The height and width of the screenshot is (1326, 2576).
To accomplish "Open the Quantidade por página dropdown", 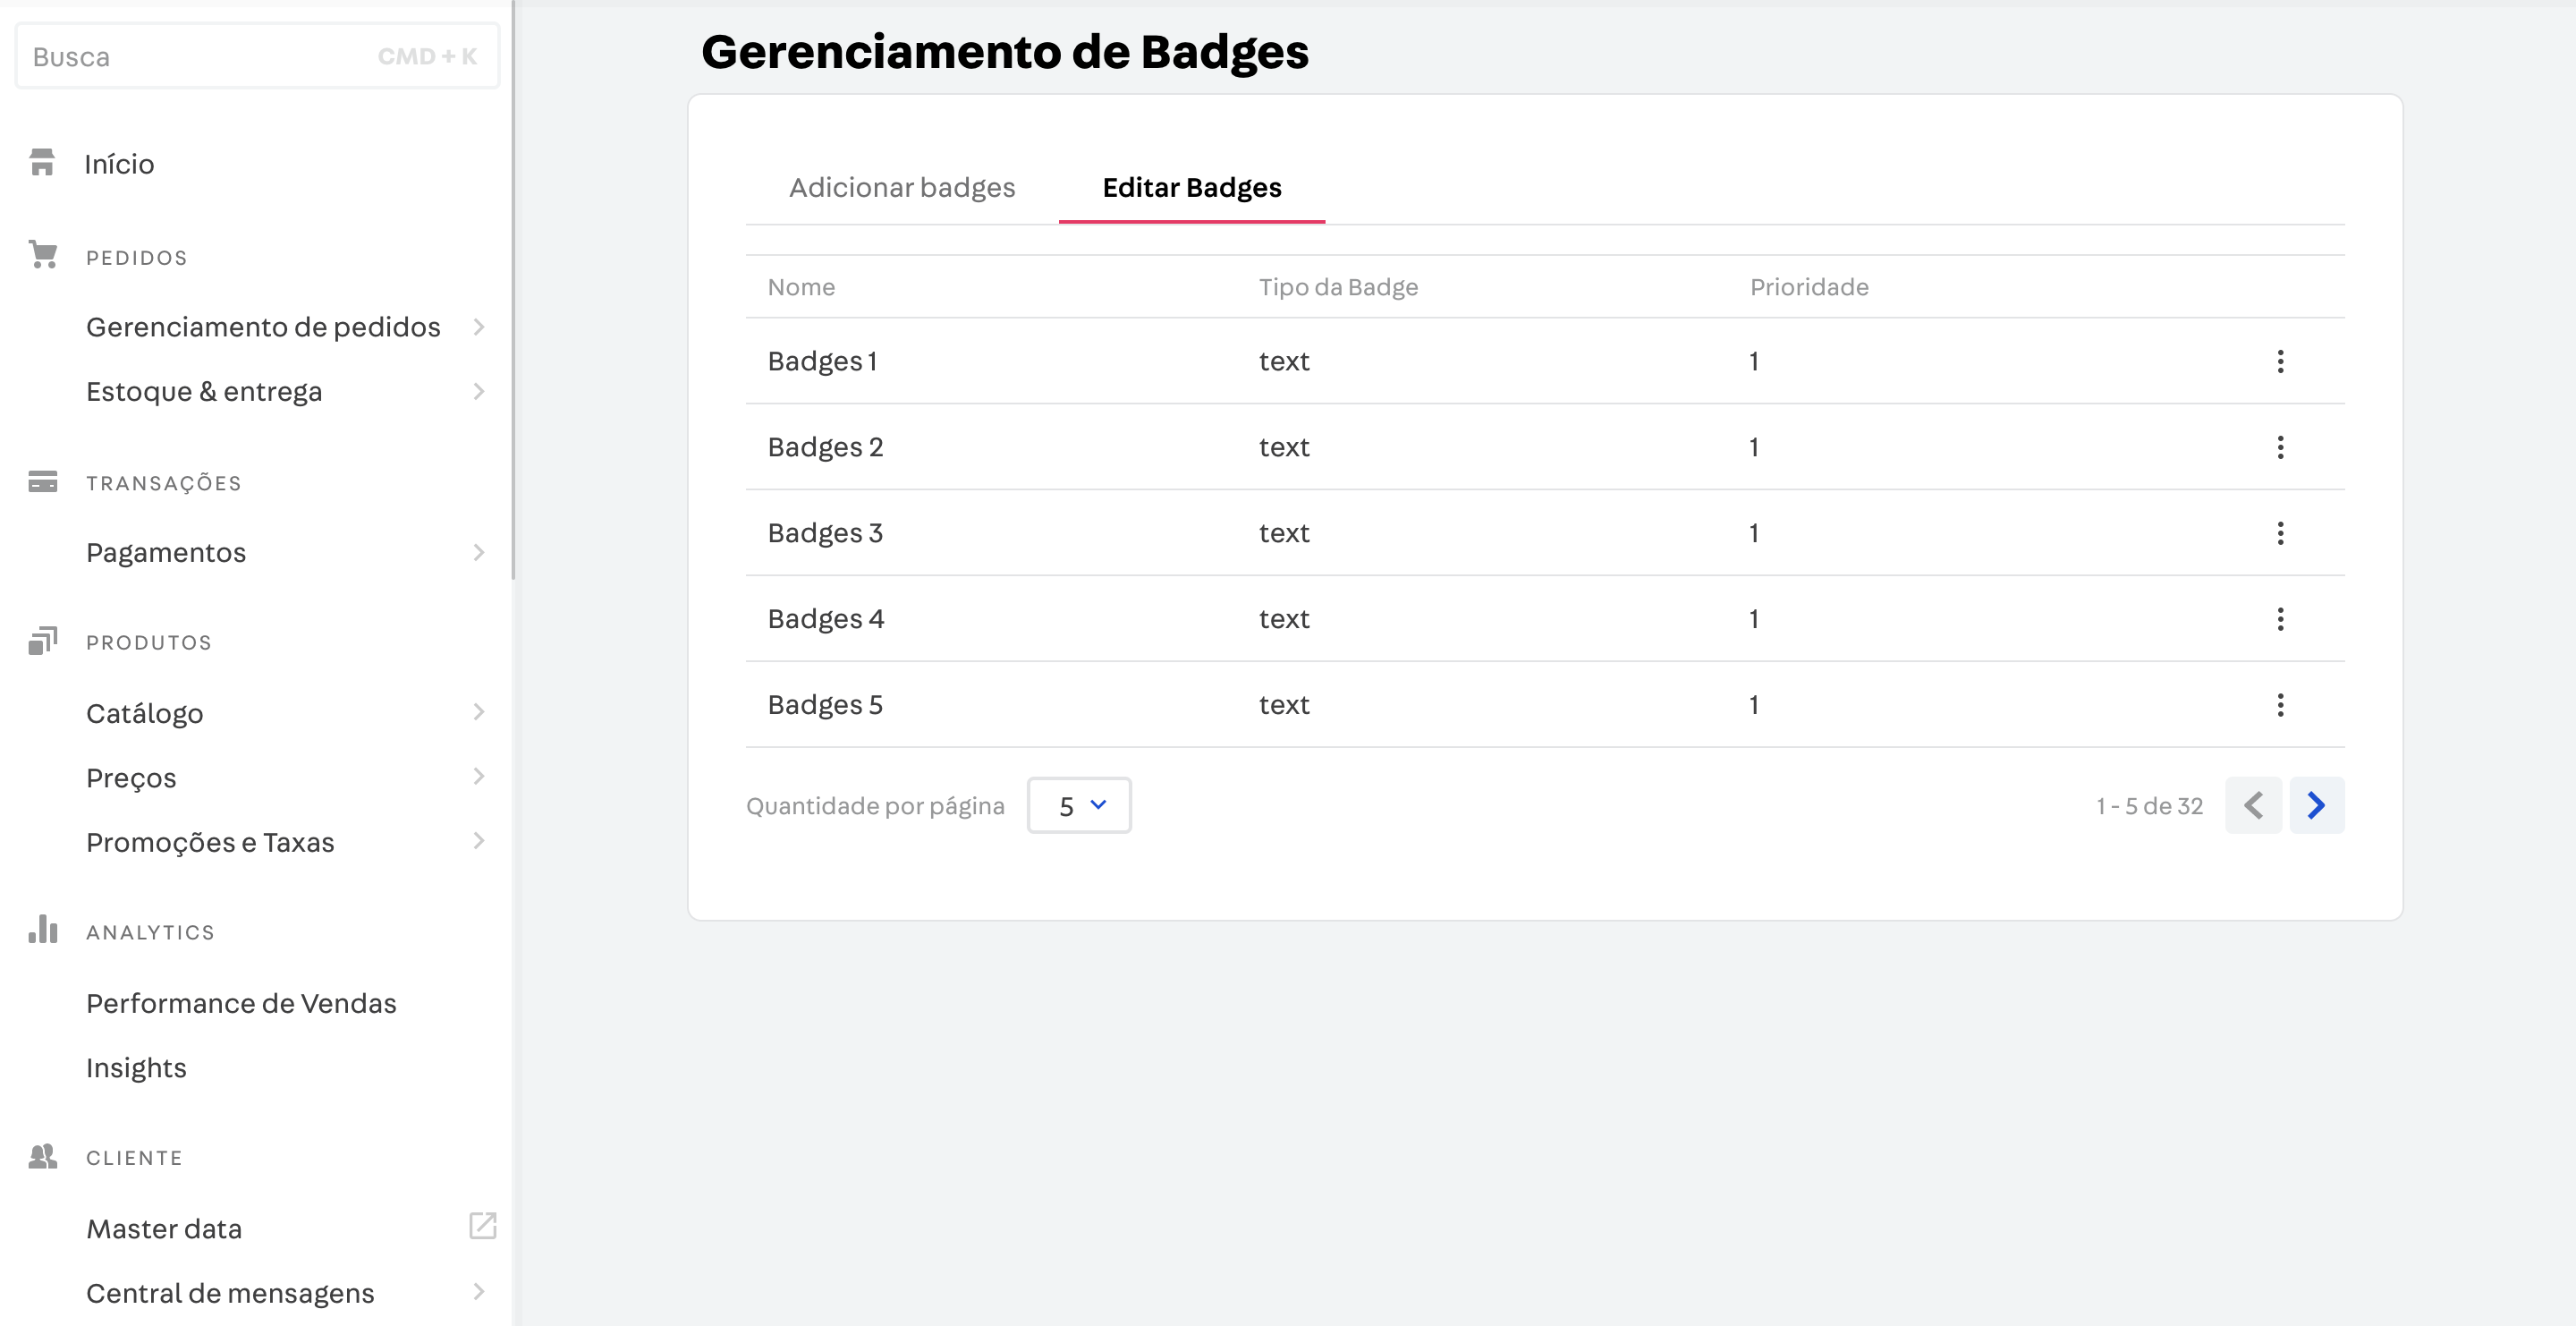I will [1080, 805].
